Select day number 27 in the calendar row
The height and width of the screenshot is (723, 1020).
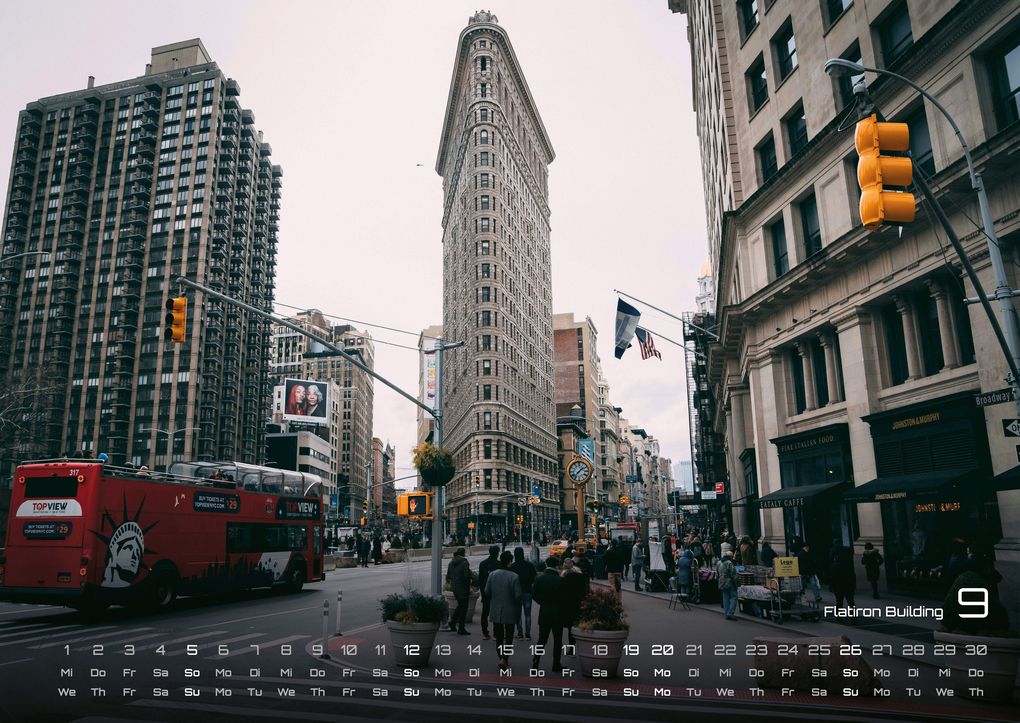click(x=881, y=649)
